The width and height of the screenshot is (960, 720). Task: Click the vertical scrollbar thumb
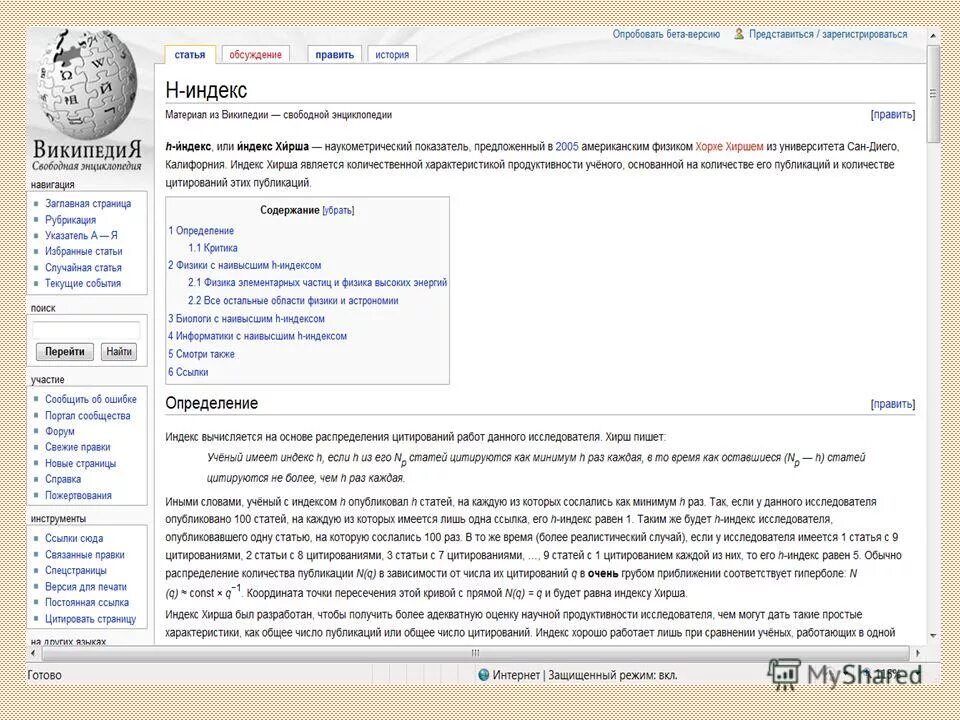click(932, 94)
